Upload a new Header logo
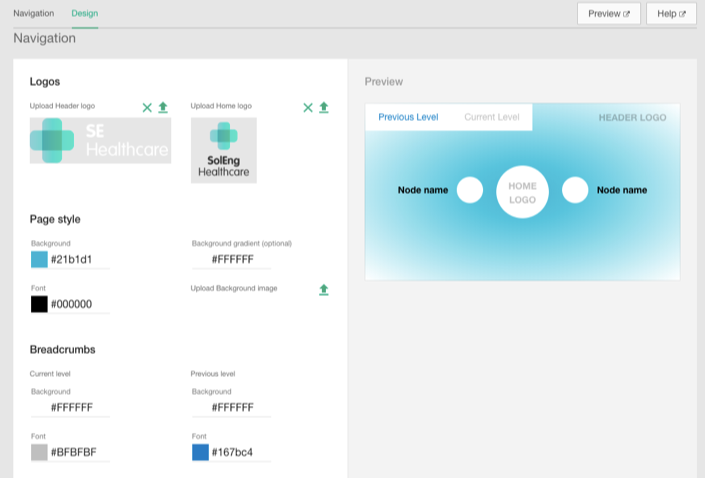Viewport: 705px width, 478px height. pyautogui.click(x=163, y=107)
